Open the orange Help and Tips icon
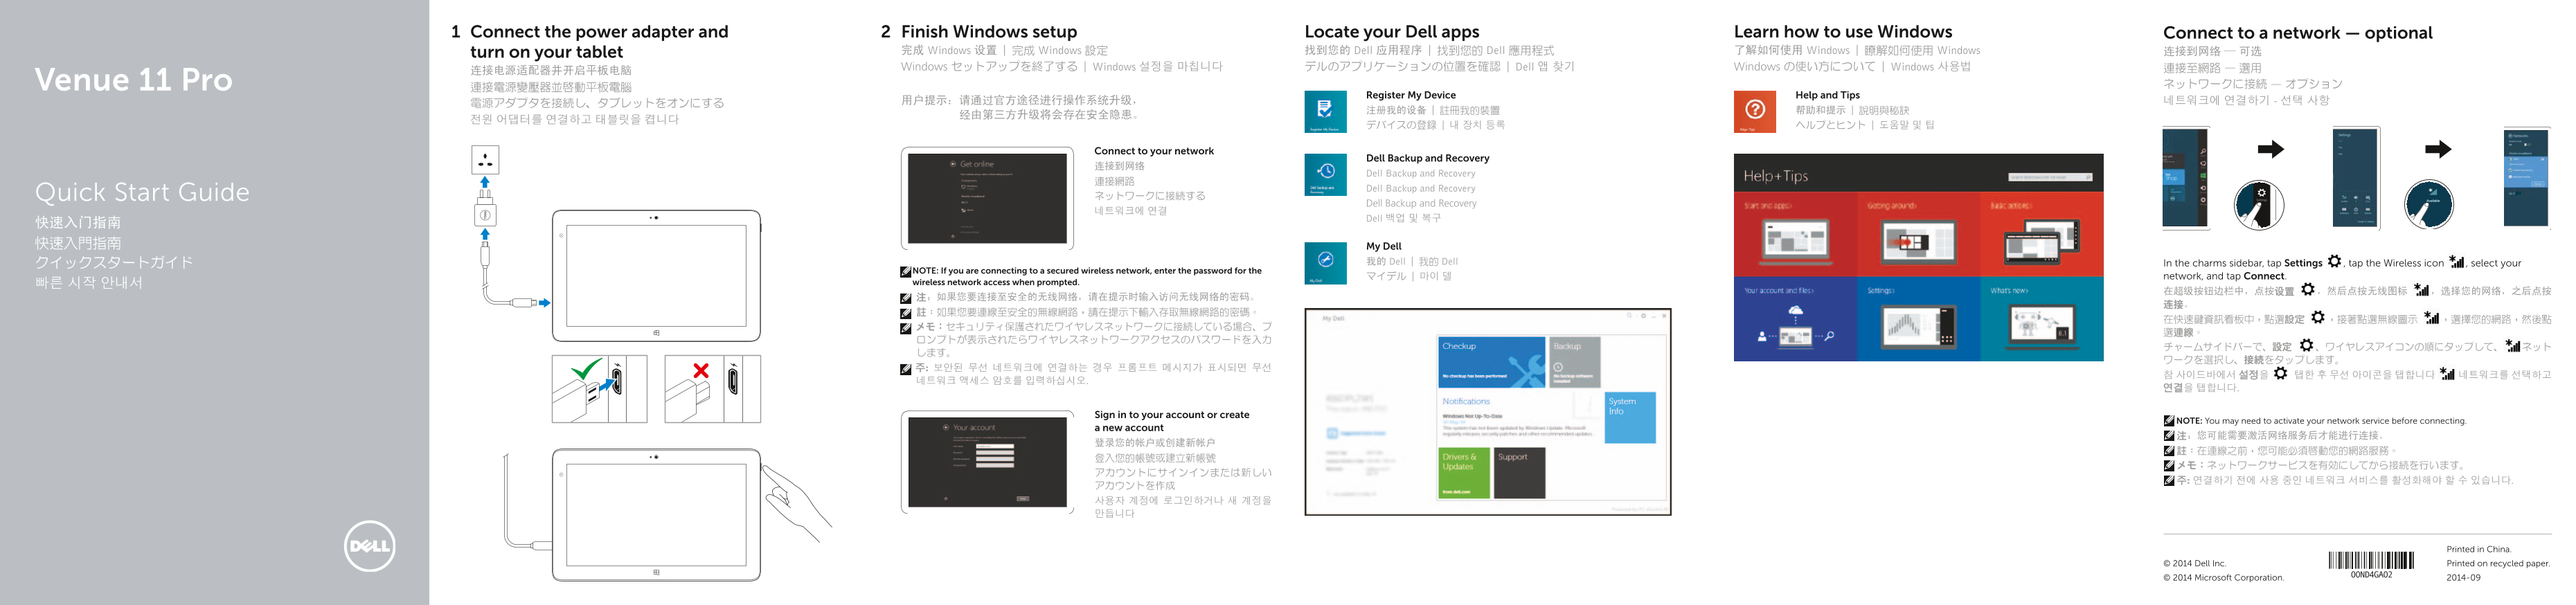 click(1754, 112)
